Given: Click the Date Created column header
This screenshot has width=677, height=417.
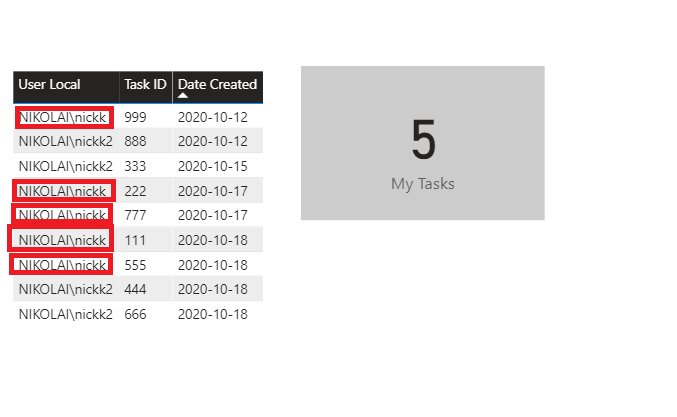Looking at the screenshot, I should pos(217,84).
